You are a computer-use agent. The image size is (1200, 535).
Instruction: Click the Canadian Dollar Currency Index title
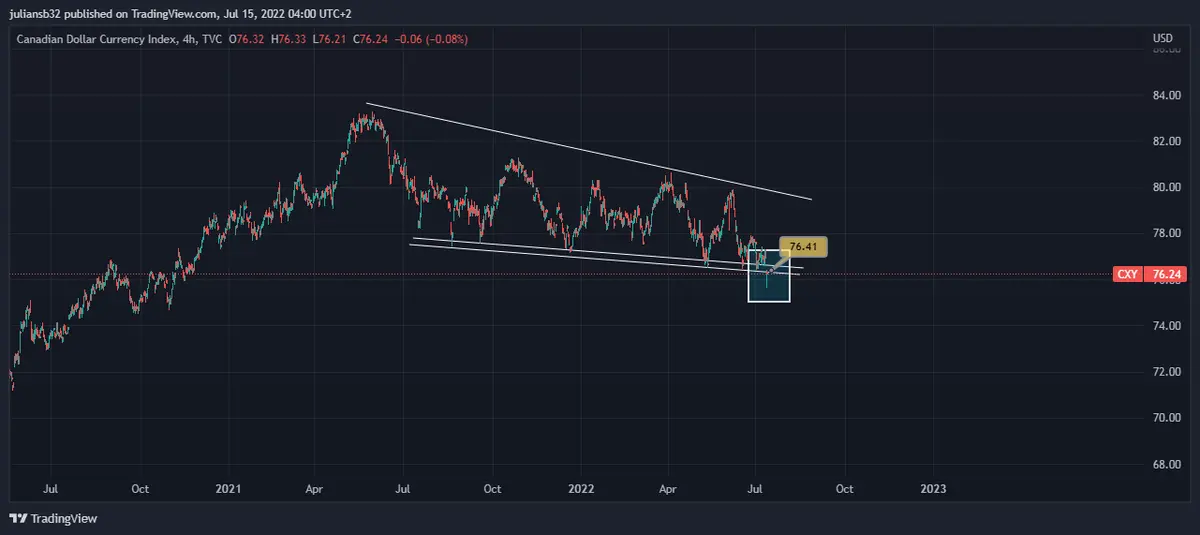88,39
